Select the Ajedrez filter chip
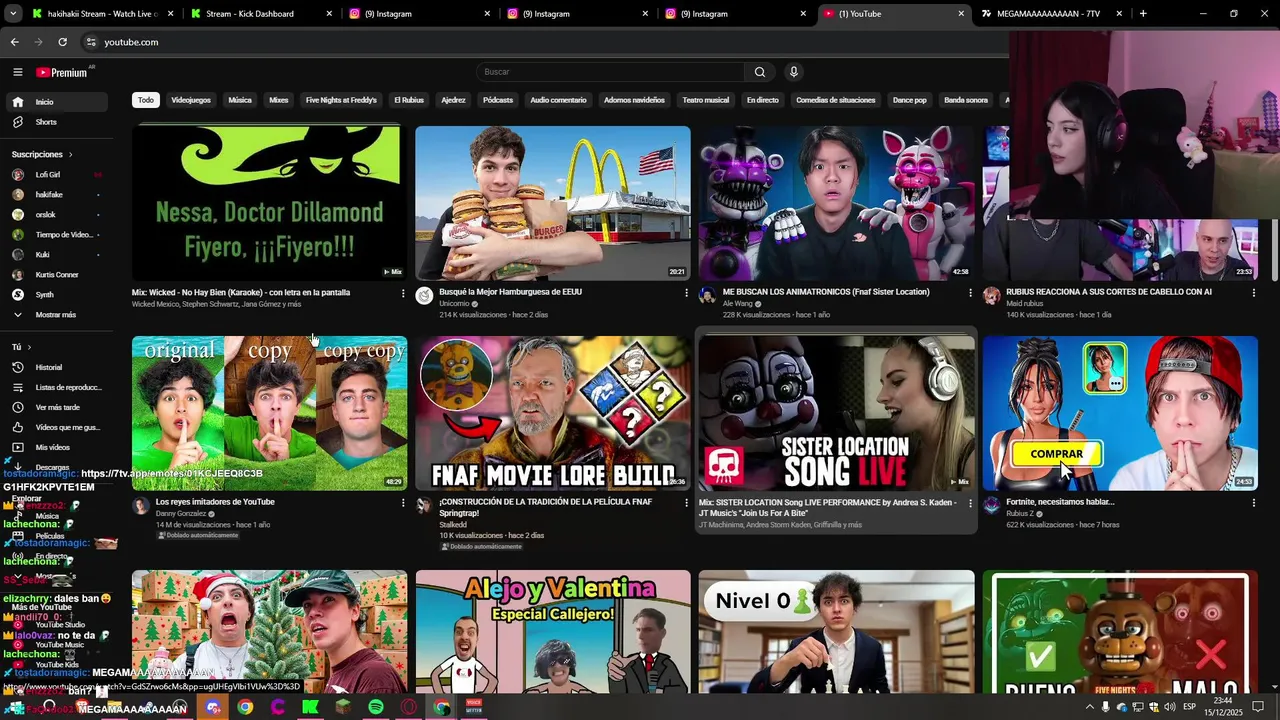1280x720 pixels. click(x=453, y=100)
